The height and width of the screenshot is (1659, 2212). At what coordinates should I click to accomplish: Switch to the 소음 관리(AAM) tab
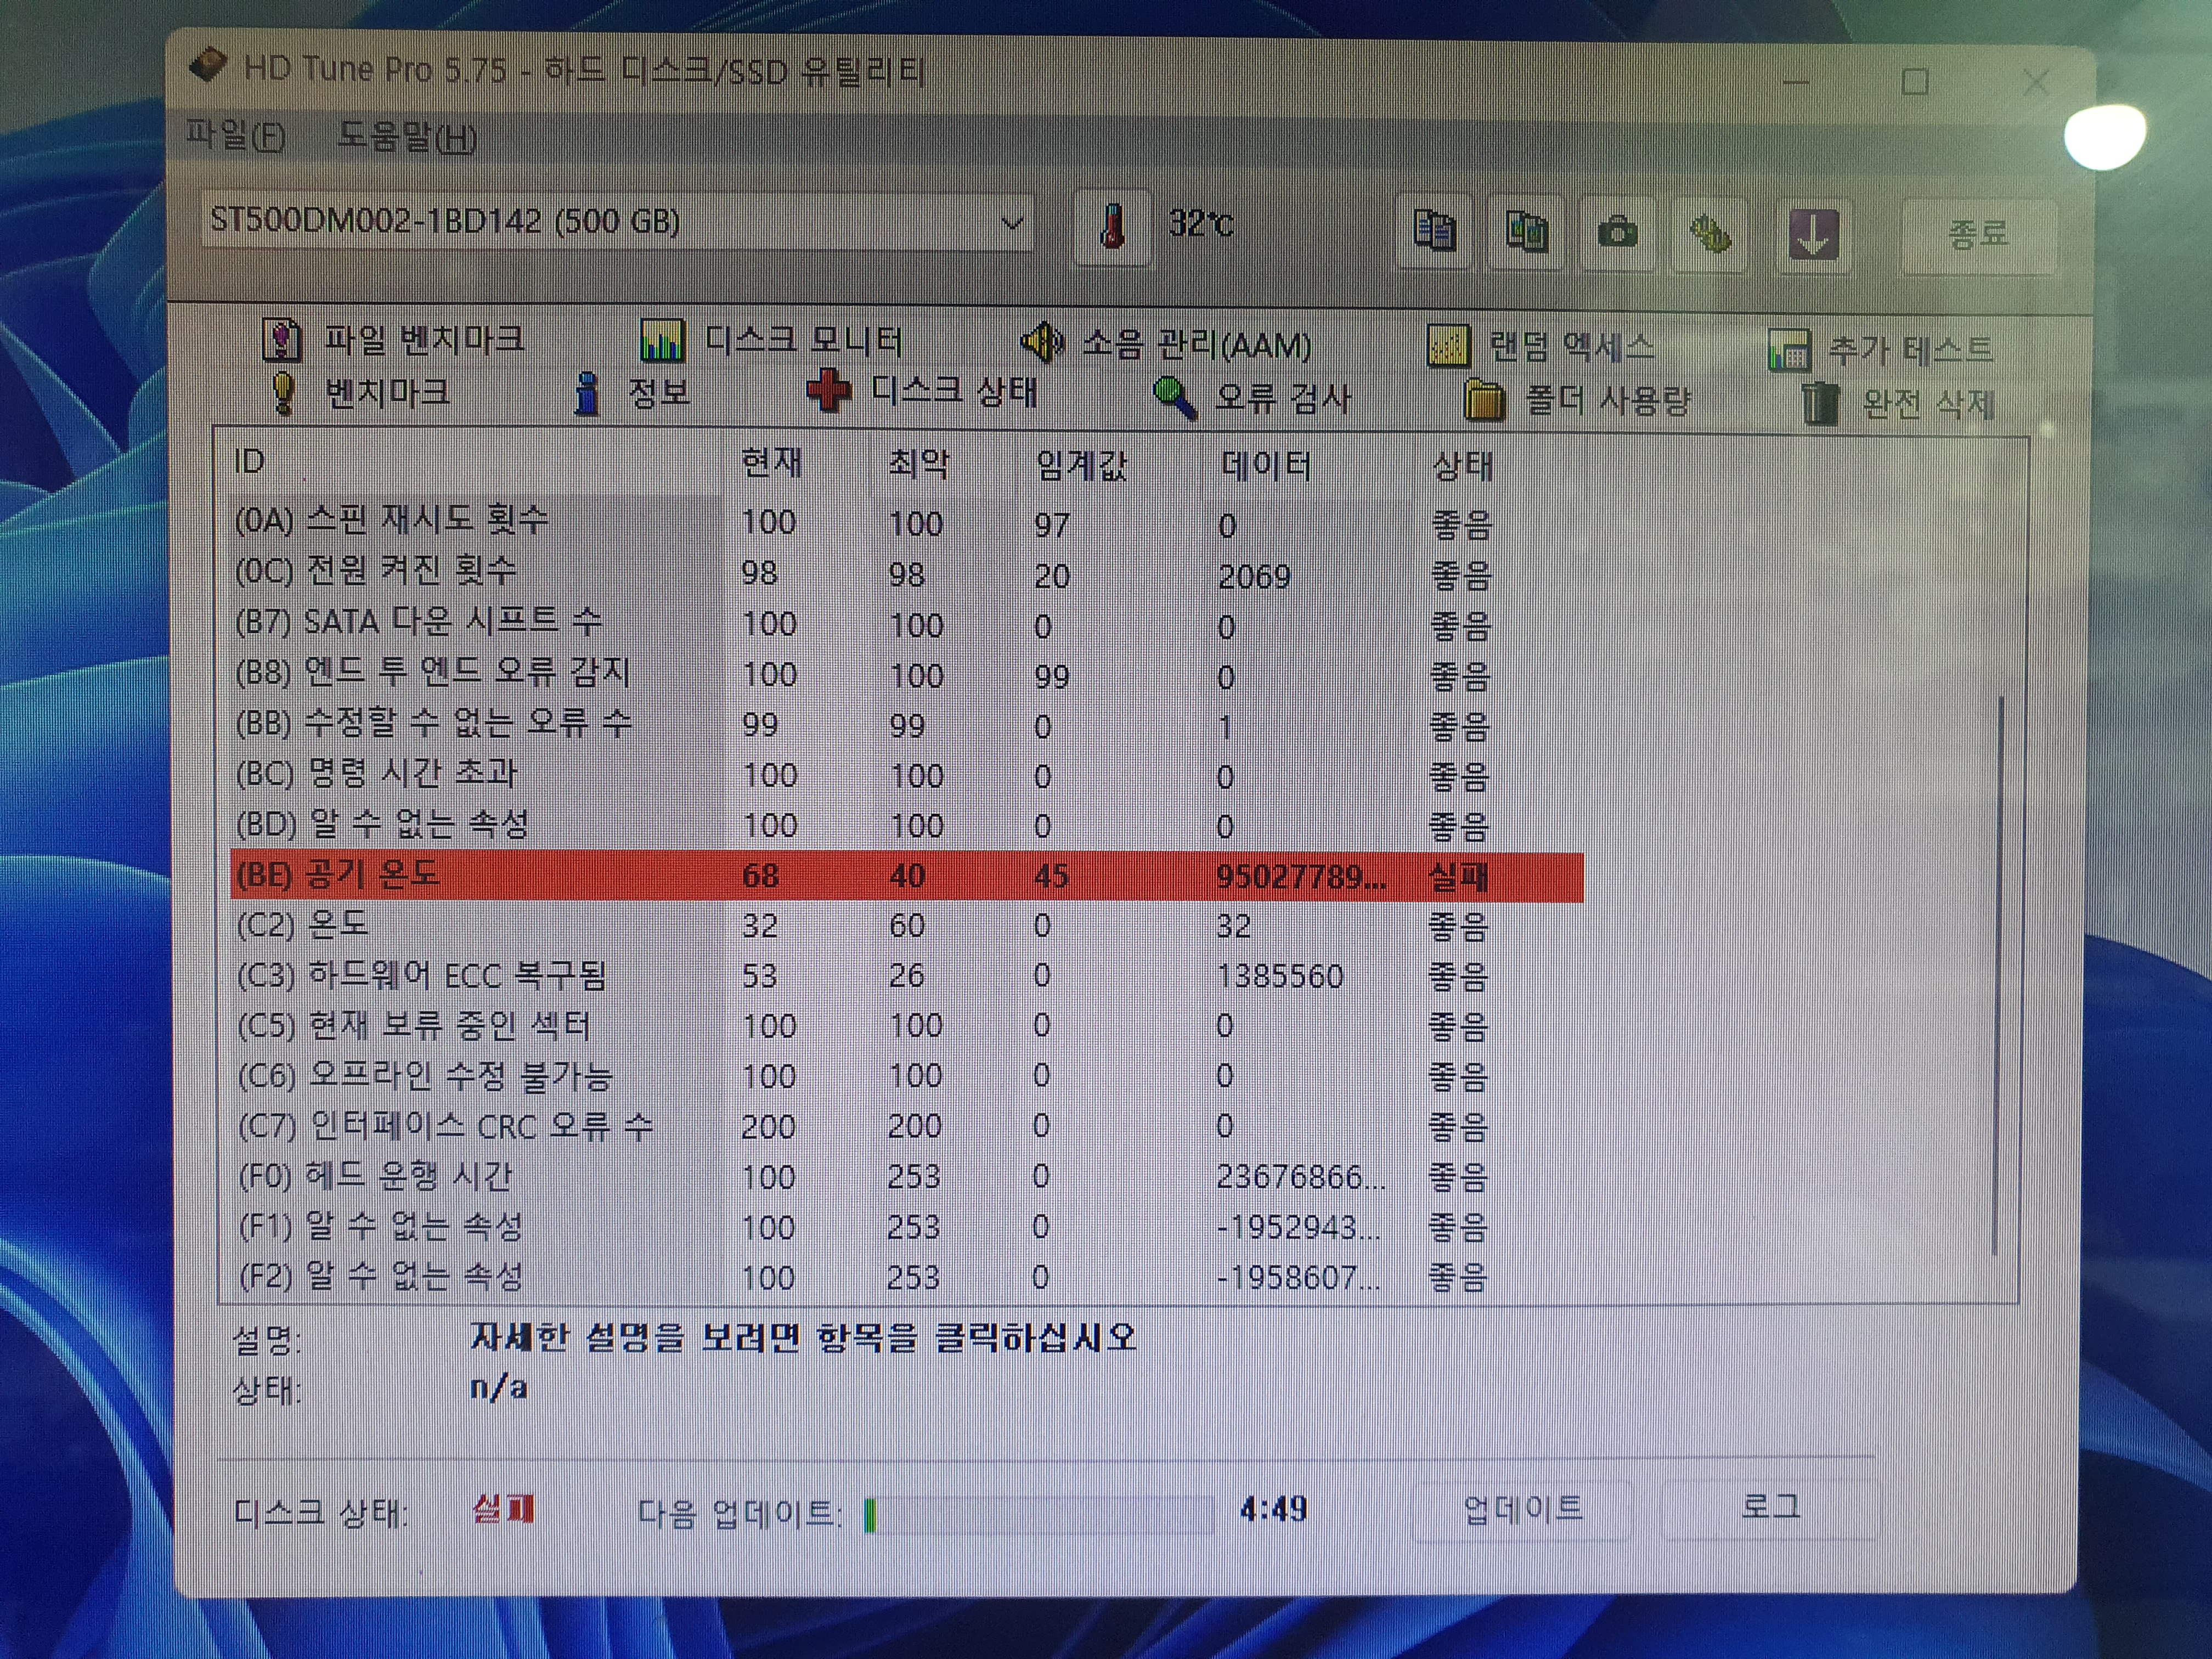pyautogui.click(x=1166, y=344)
